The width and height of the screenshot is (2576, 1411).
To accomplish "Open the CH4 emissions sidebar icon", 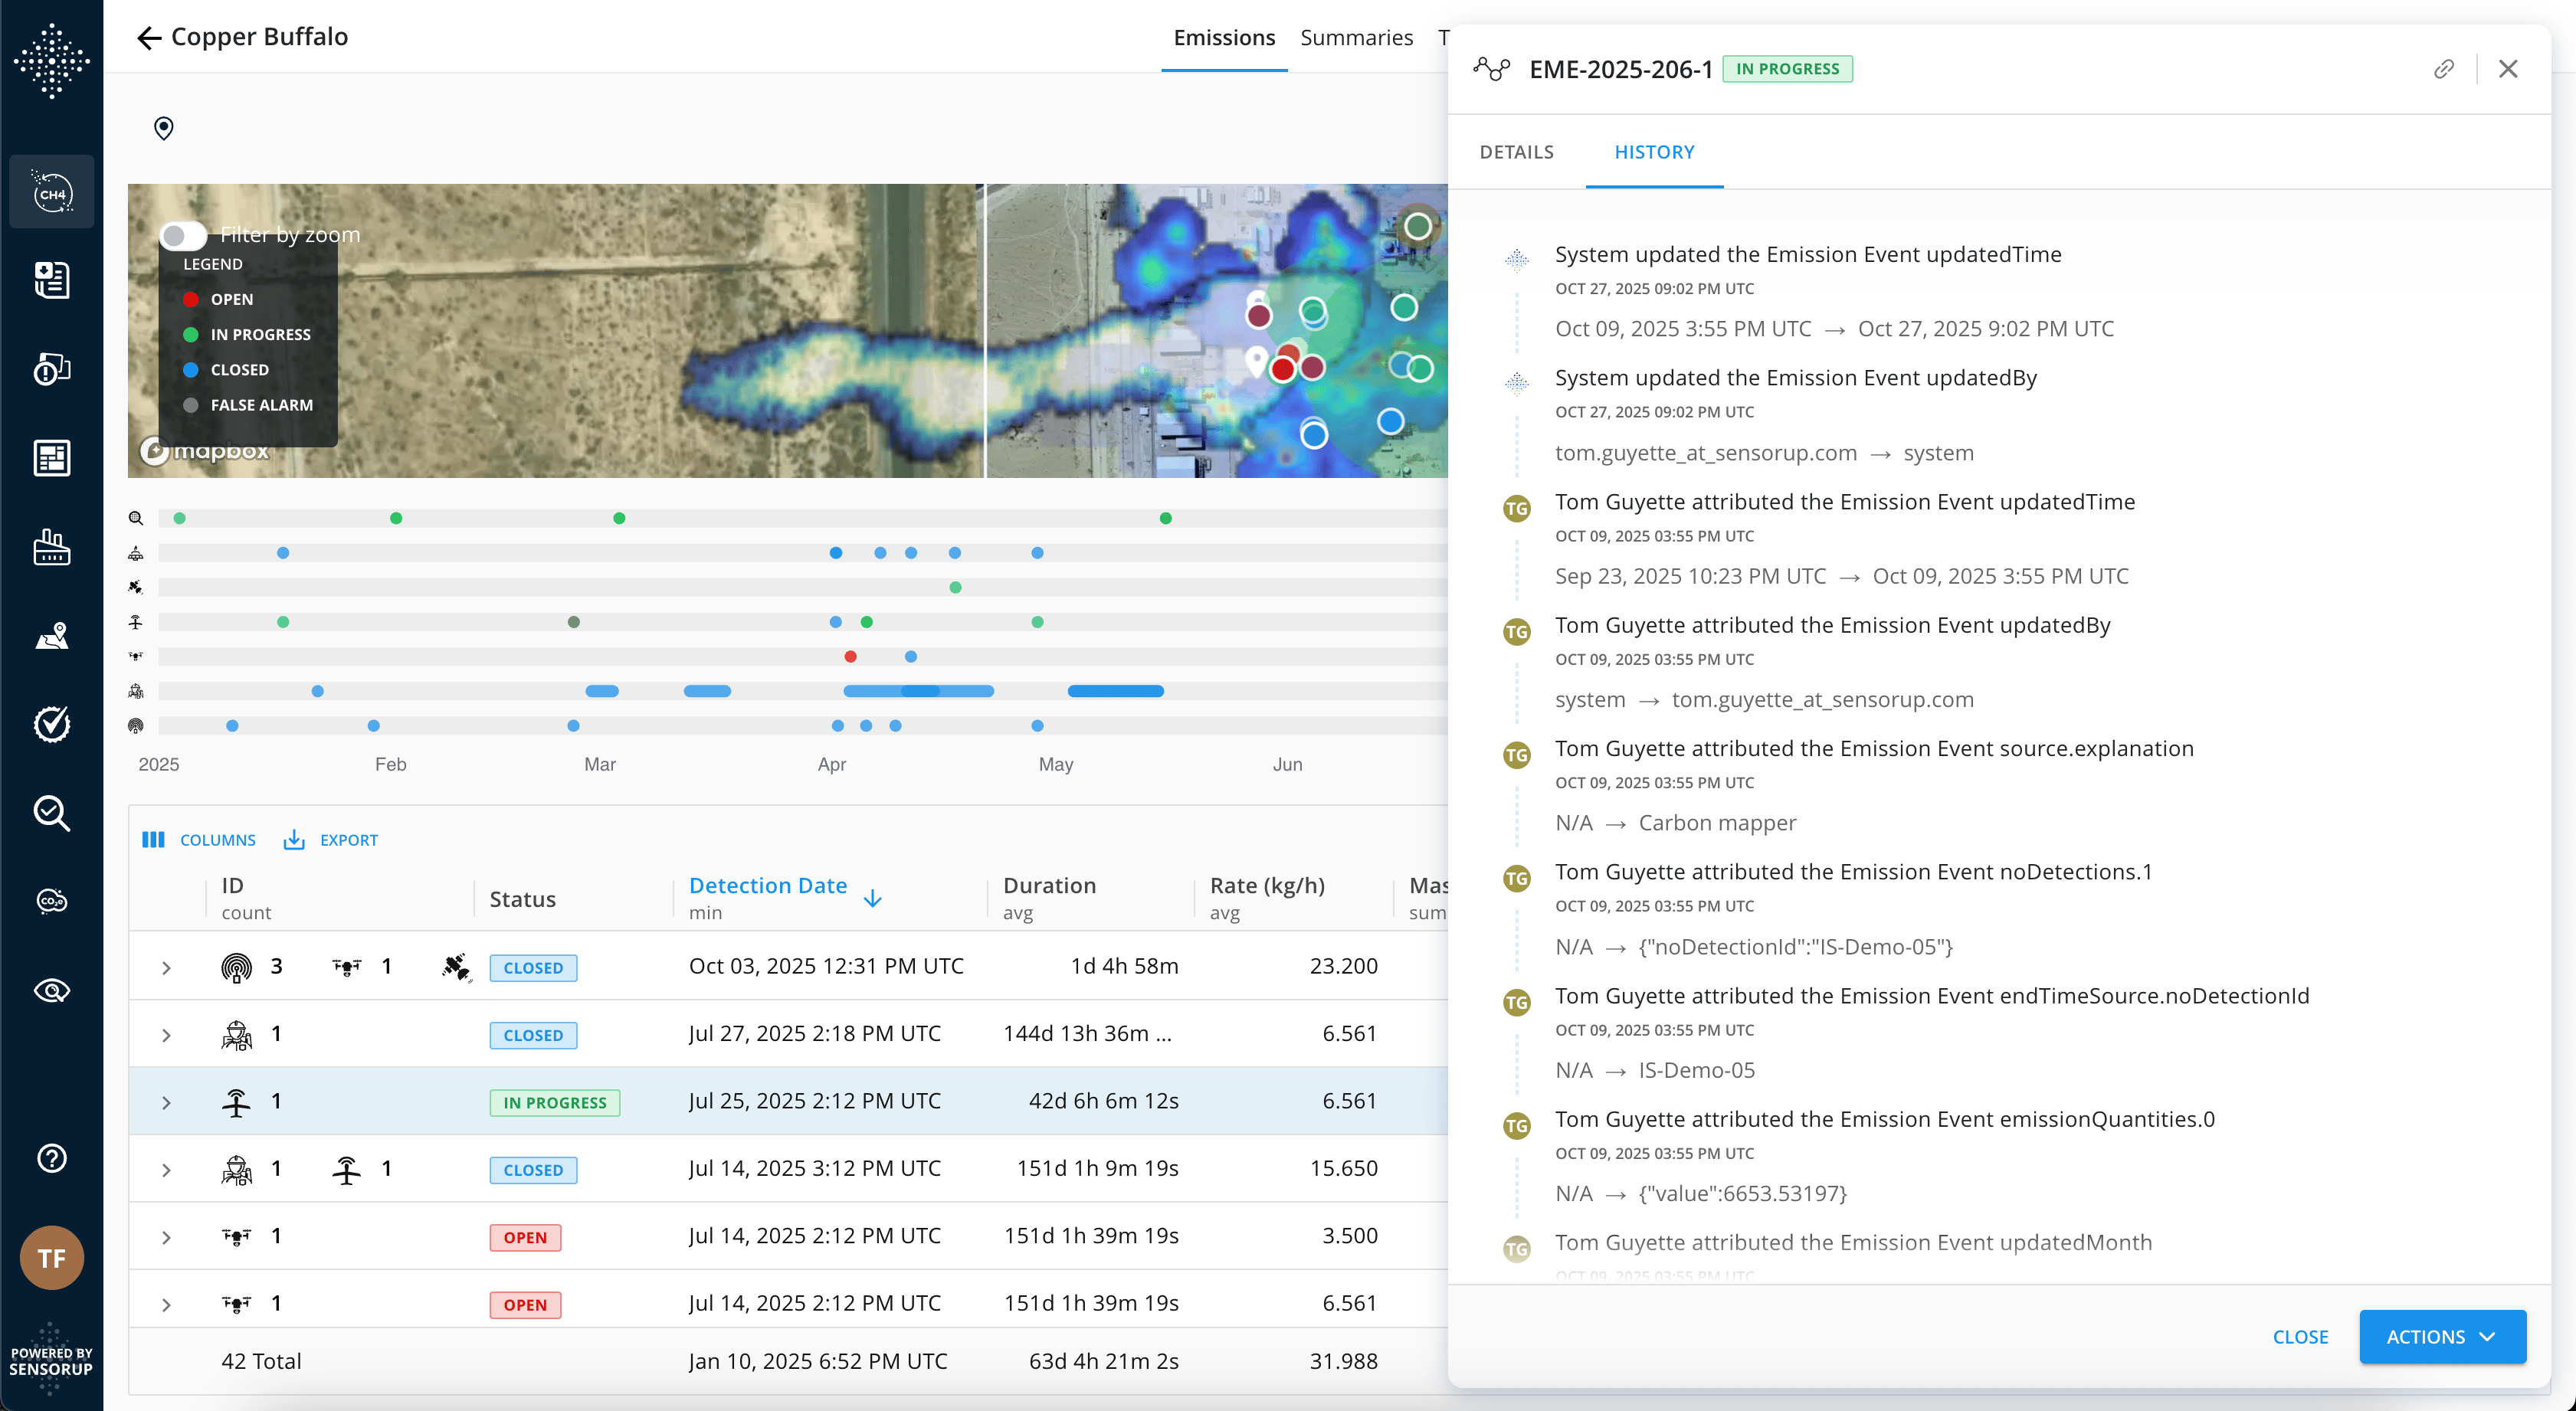I will (x=52, y=192).
